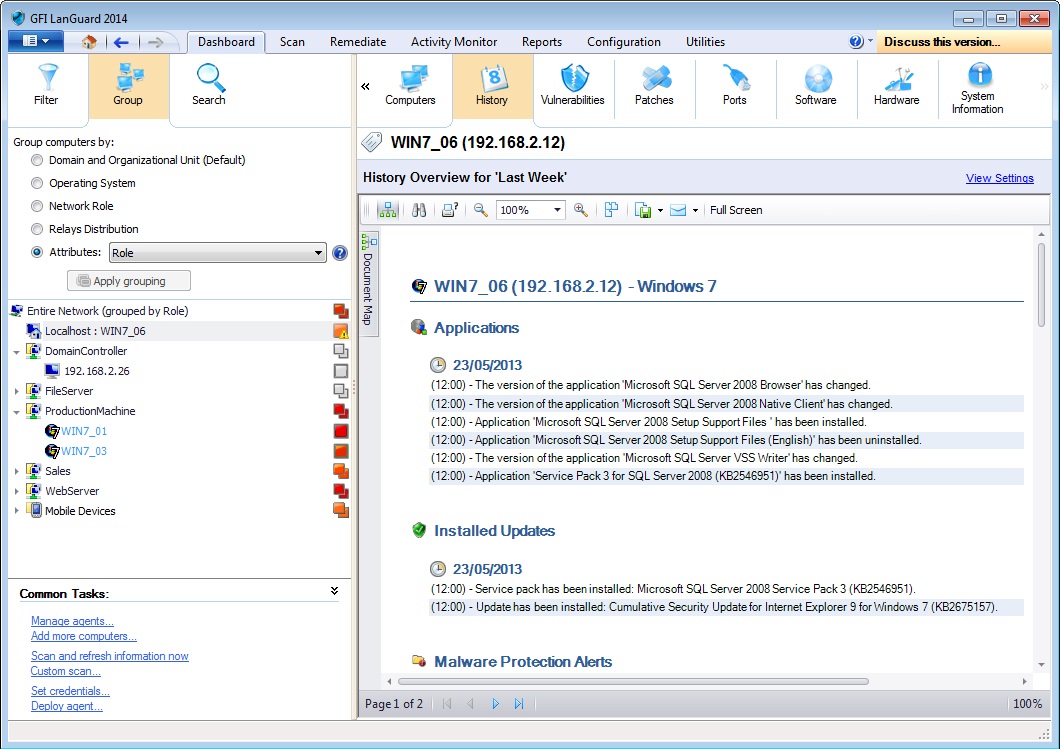Image resolution: width=1060 pixels, height=749 pixels.
Task: Open the Patches view
Action: click(x=654, y=86)
